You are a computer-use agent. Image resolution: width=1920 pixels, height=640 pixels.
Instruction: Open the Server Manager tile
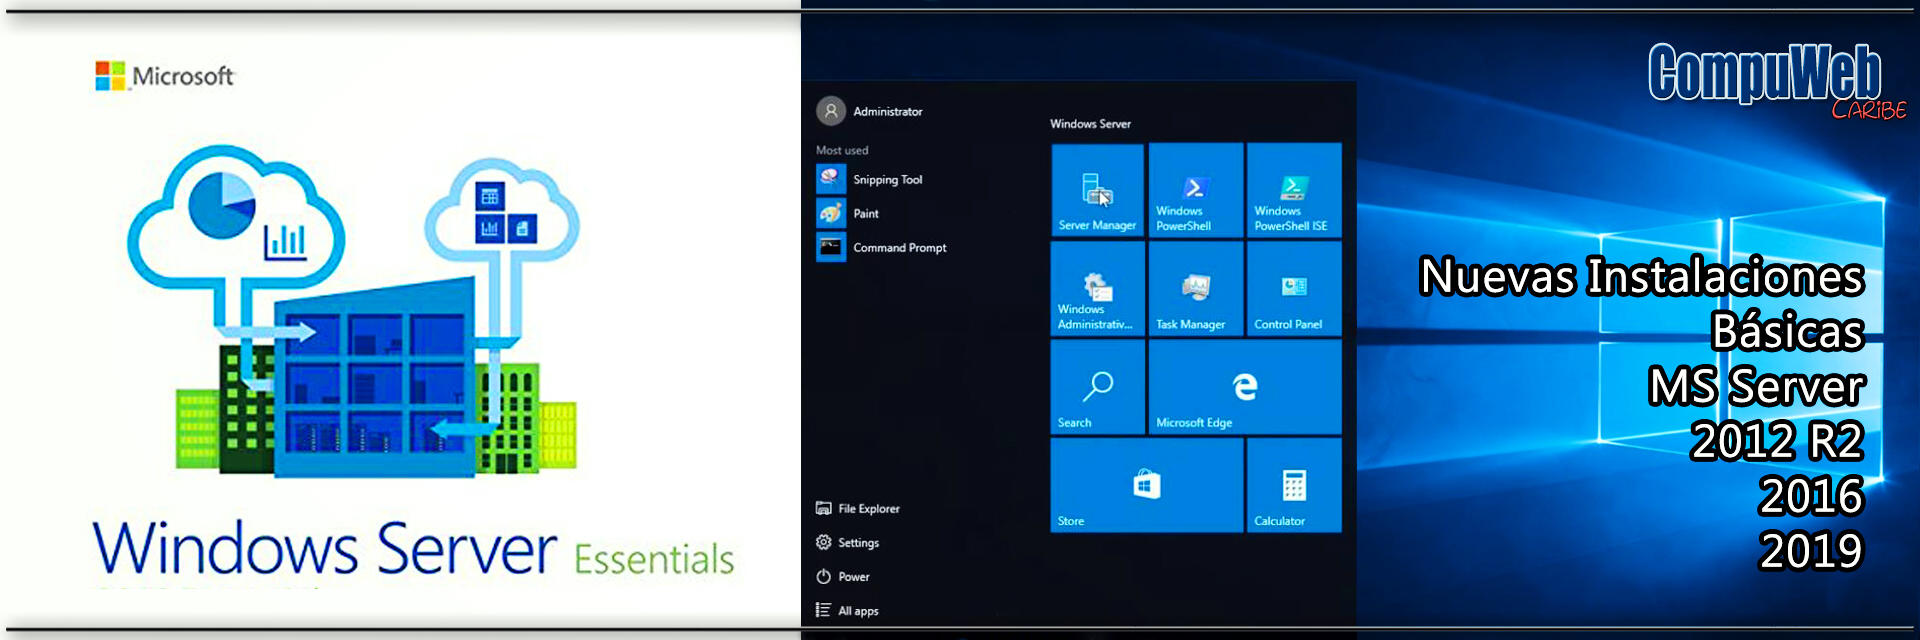coord(1097,190)
